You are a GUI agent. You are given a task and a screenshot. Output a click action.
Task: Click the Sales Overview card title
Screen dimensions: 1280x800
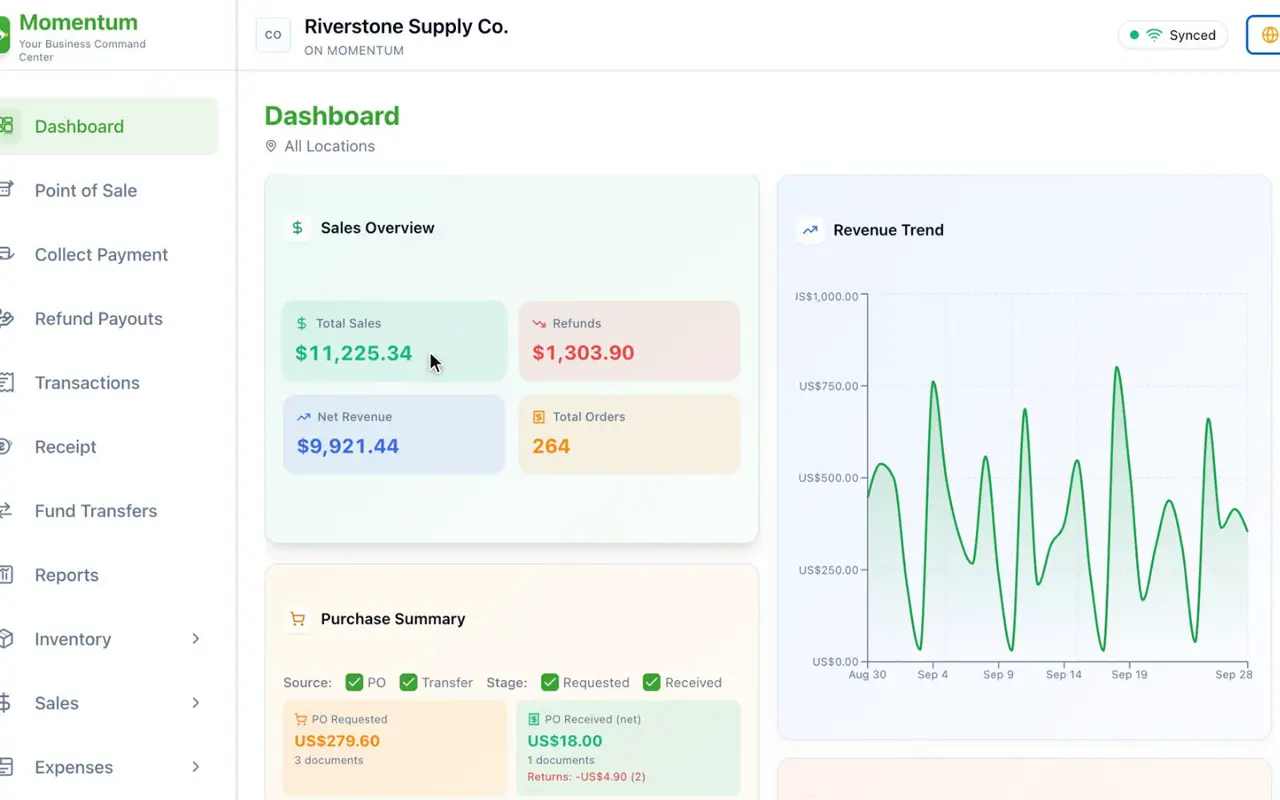coord(377,228)
